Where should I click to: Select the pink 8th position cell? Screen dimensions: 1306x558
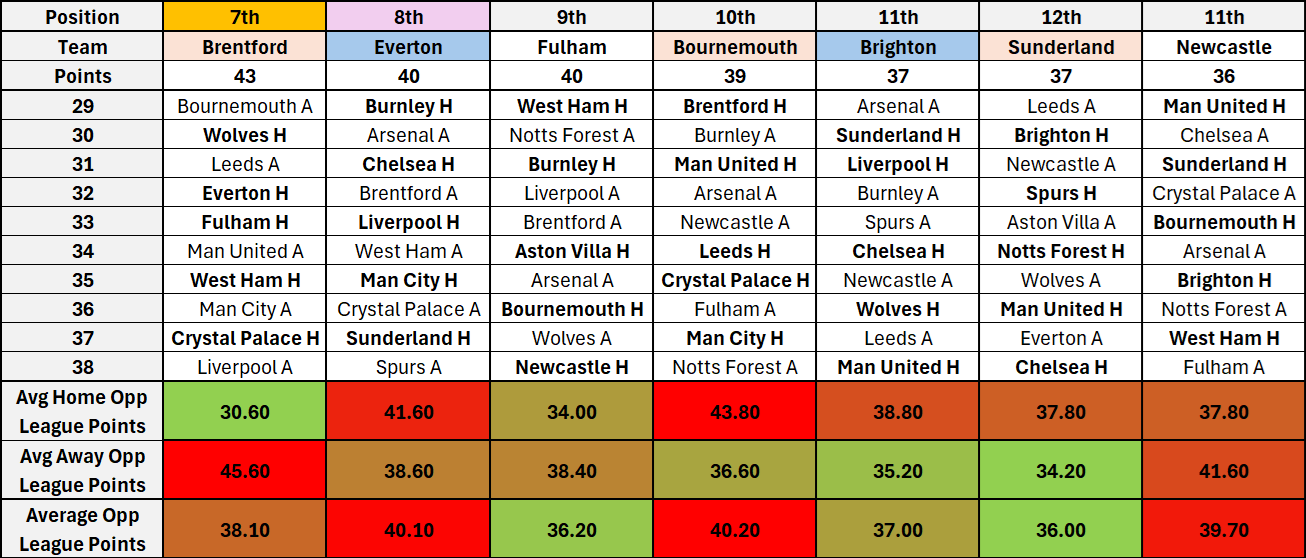click(x=408, y=17)
